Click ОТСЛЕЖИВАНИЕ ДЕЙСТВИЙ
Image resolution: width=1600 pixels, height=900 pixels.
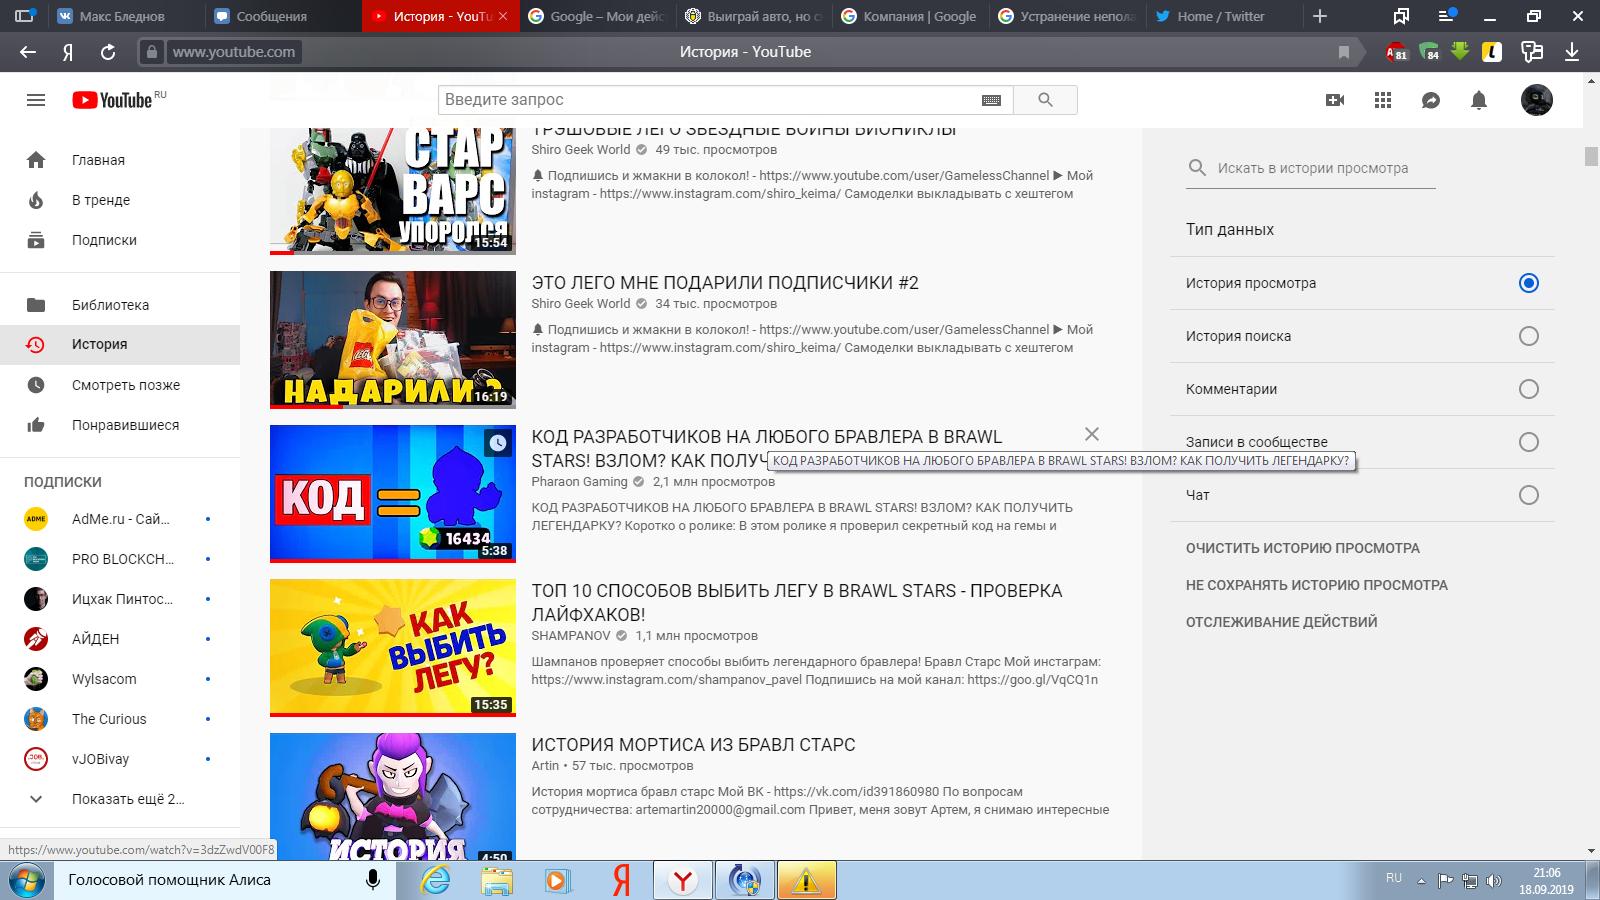click(x=1282, y=622)
